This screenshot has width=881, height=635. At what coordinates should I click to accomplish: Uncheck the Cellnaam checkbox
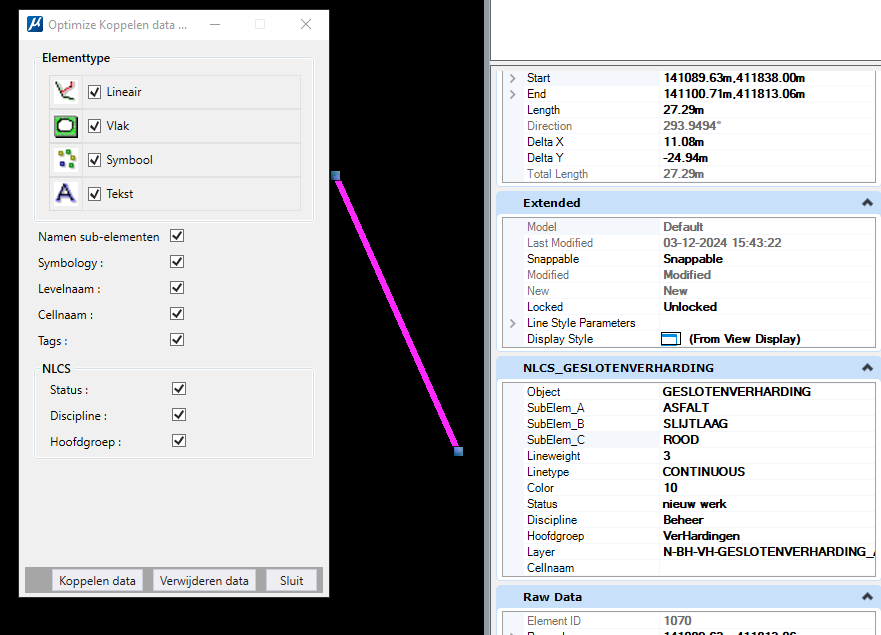(177, 314)
